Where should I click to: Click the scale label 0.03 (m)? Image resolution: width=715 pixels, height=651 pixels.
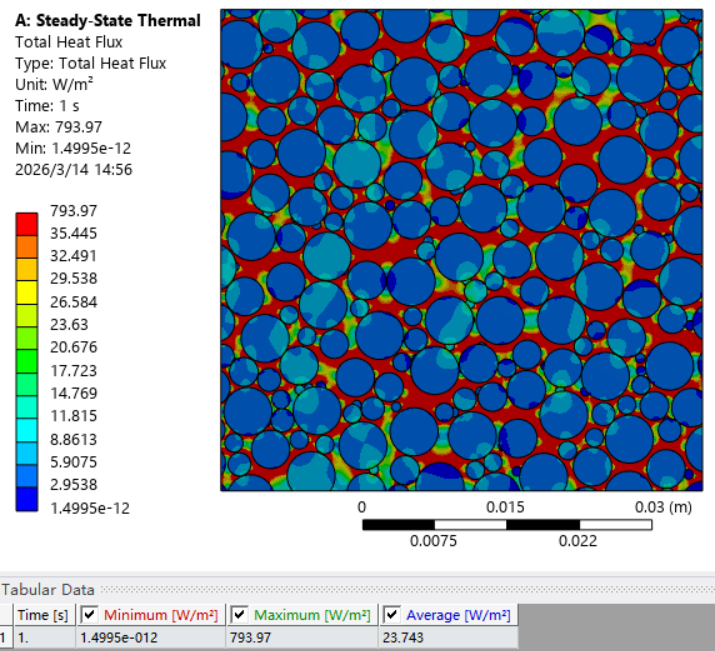tap(663, 507)
